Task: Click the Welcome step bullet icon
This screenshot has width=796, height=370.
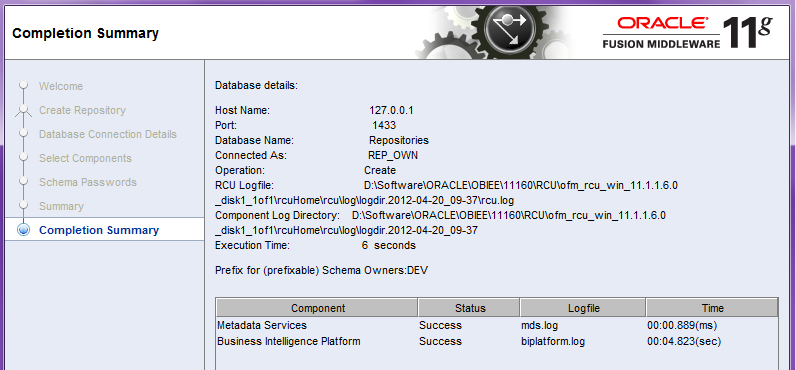Action: tap(23, 85)
